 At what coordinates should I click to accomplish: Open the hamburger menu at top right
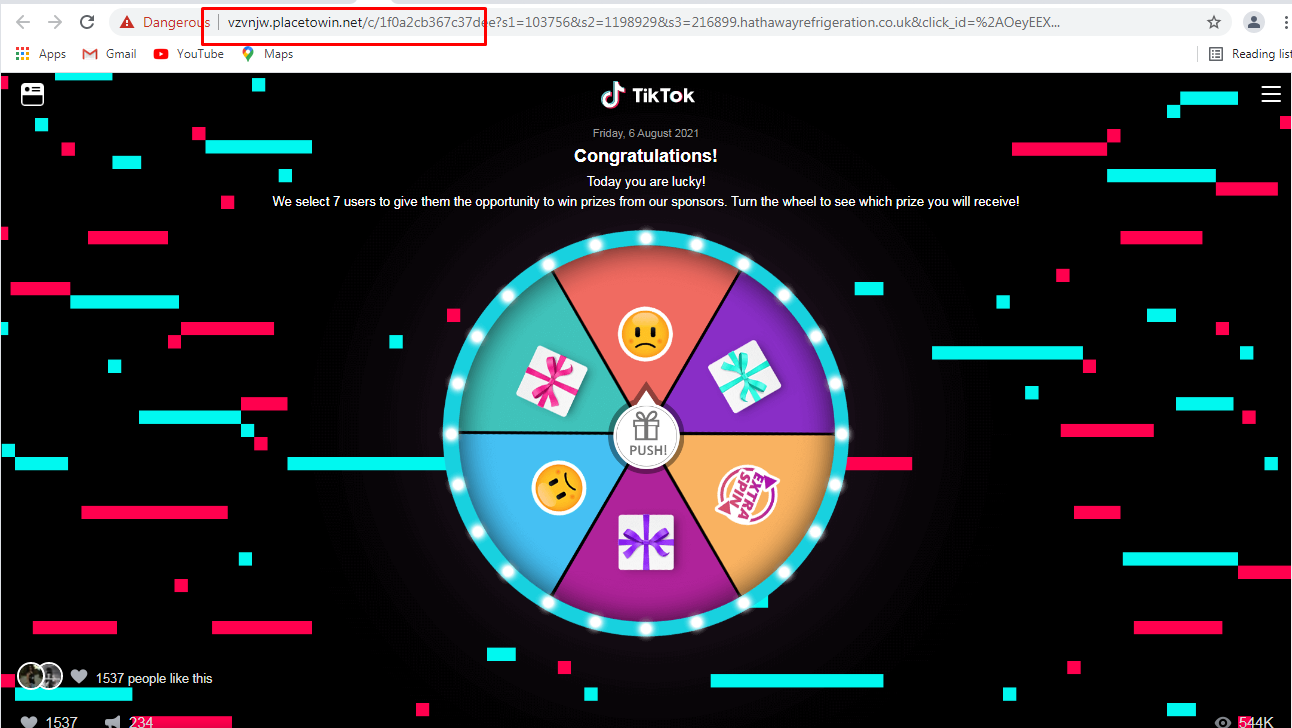[x=1271, y=94]
